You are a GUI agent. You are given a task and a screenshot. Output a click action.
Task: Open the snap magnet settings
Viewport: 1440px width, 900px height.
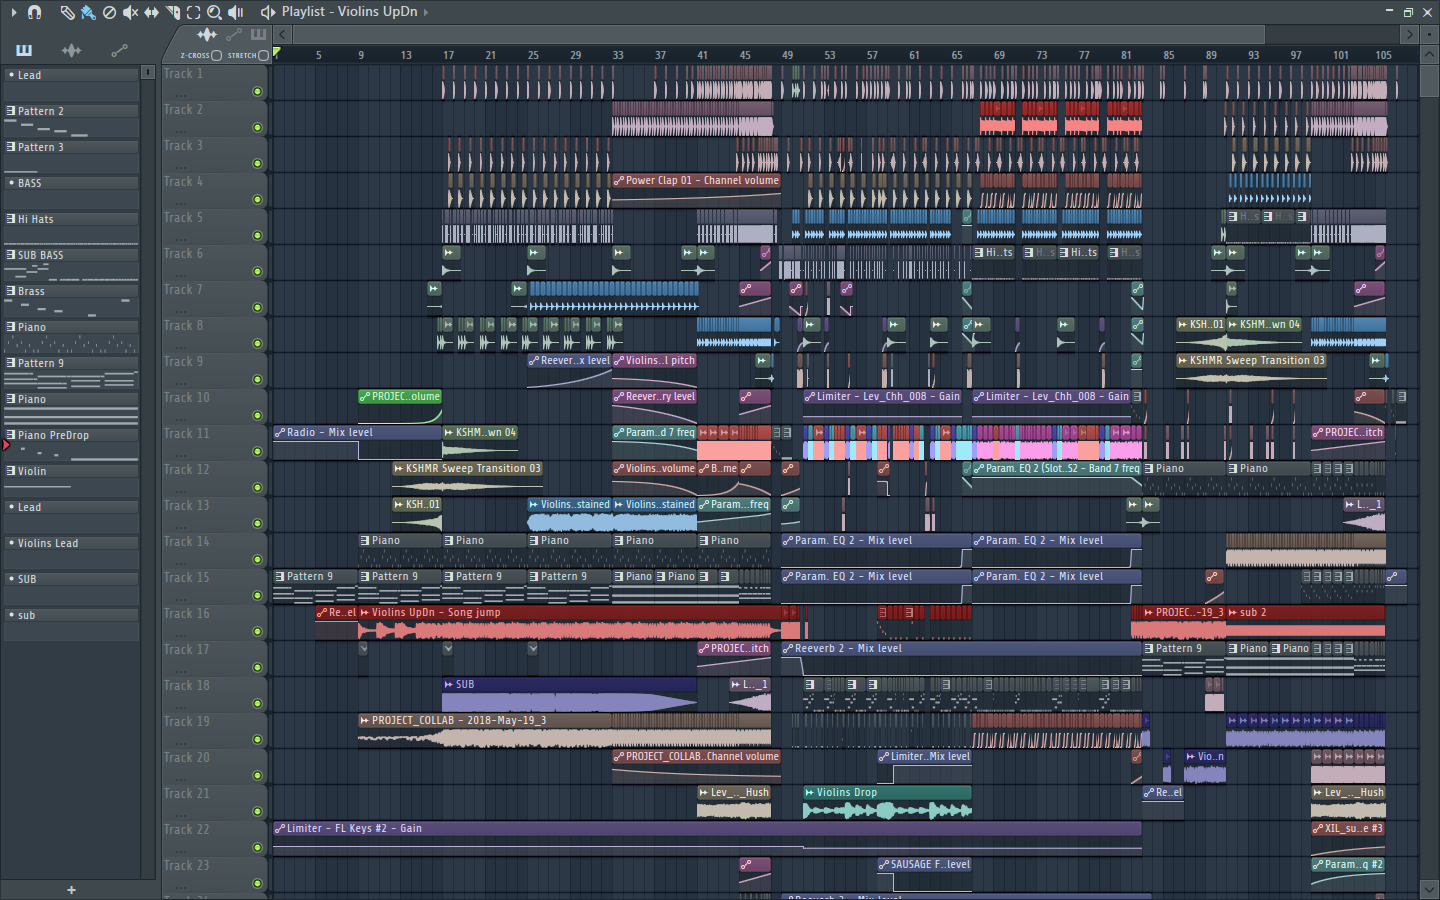pos(34,12)
